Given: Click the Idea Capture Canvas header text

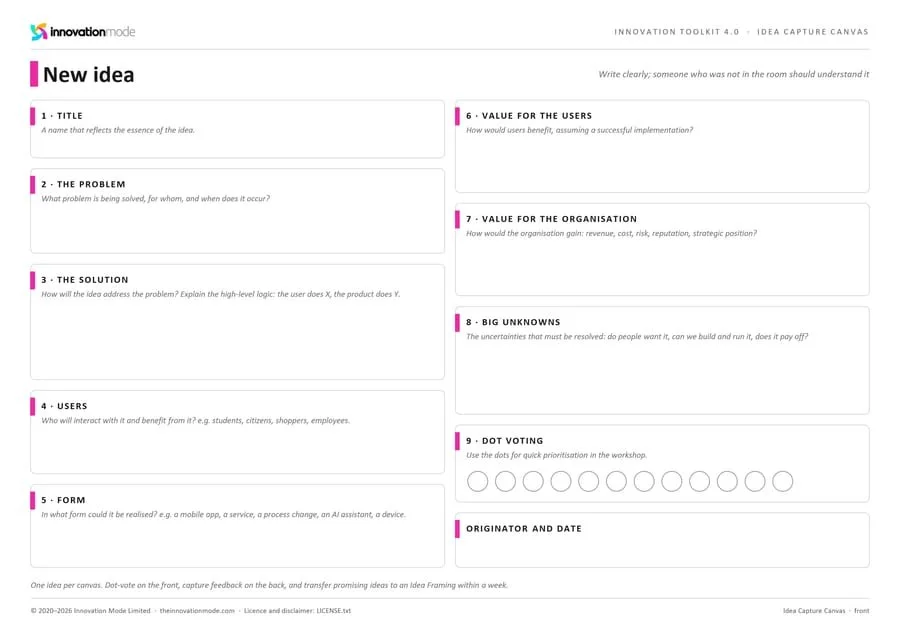Looking at the screenshot, I should pos(812,32).
